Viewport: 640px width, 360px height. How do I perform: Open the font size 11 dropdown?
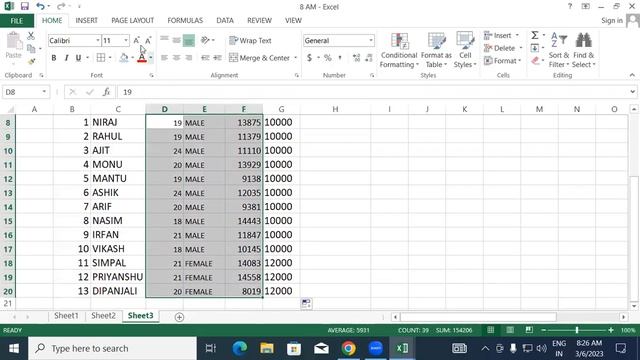[x=126, y=40]
